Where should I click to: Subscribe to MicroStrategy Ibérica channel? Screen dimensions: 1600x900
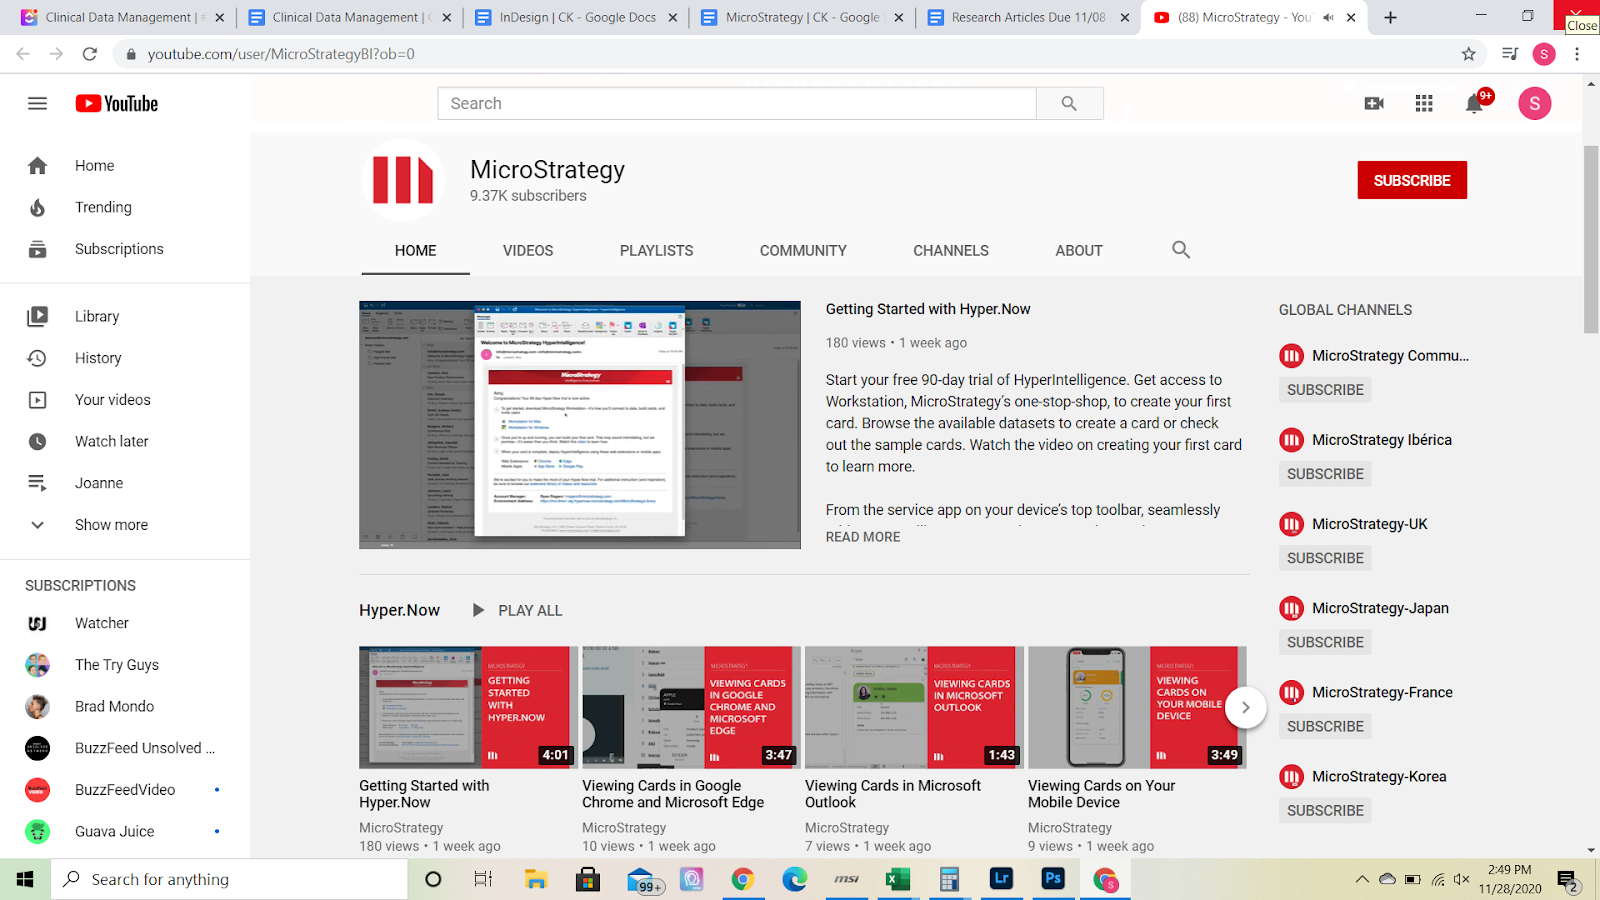point(1325,474)
